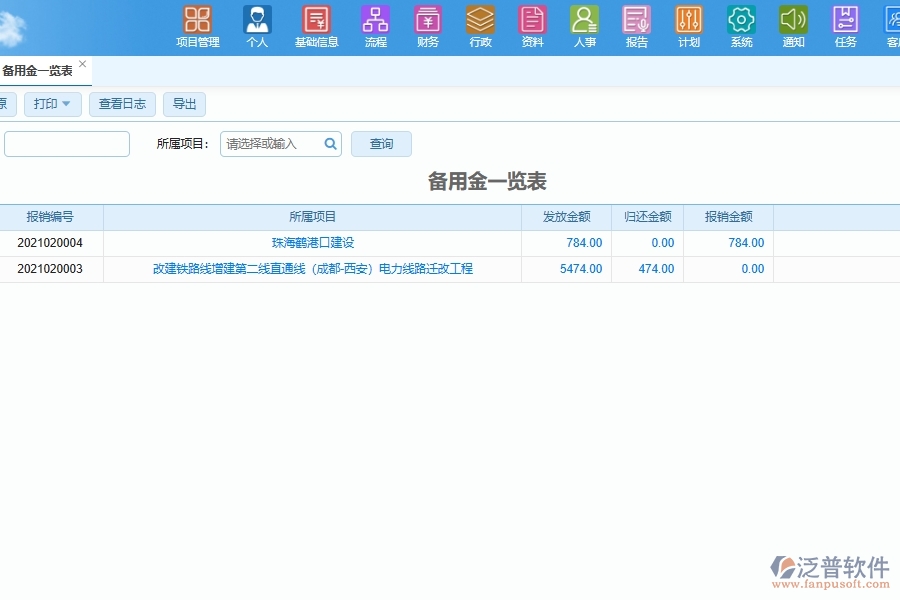The image size is (900, 600).
Task: Select the 计划 planning module icon
Action: [x=688, y=27]
